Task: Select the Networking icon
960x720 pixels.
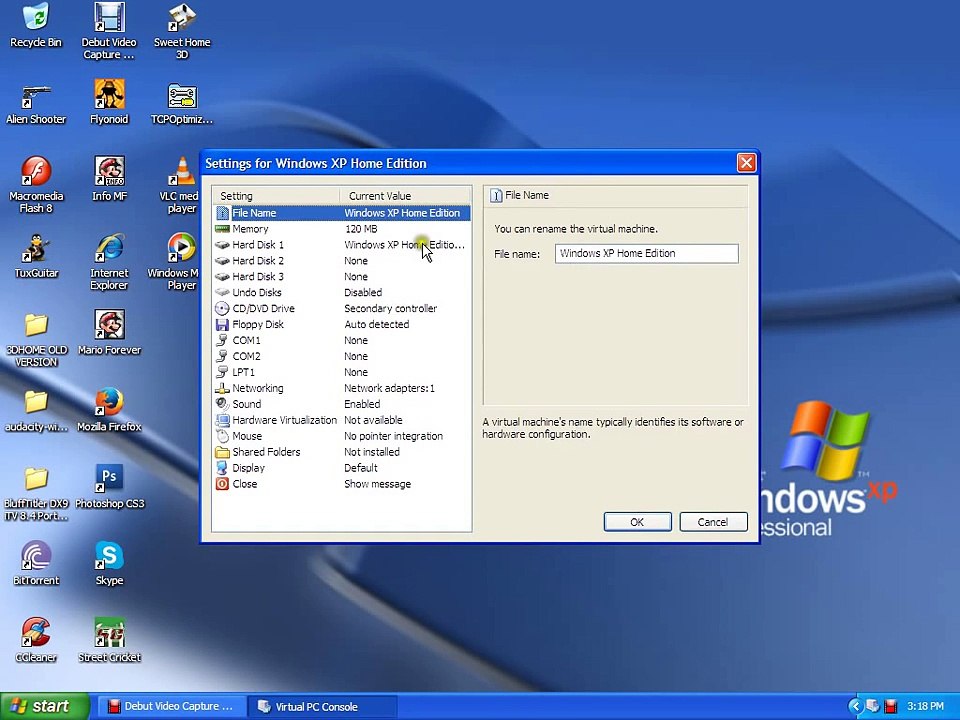Action: click(222, 388)
